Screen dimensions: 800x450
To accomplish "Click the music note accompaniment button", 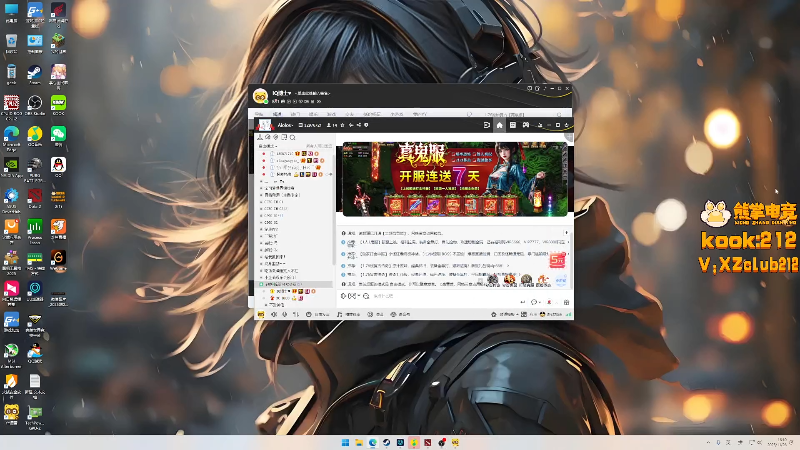I will (348, 314).
